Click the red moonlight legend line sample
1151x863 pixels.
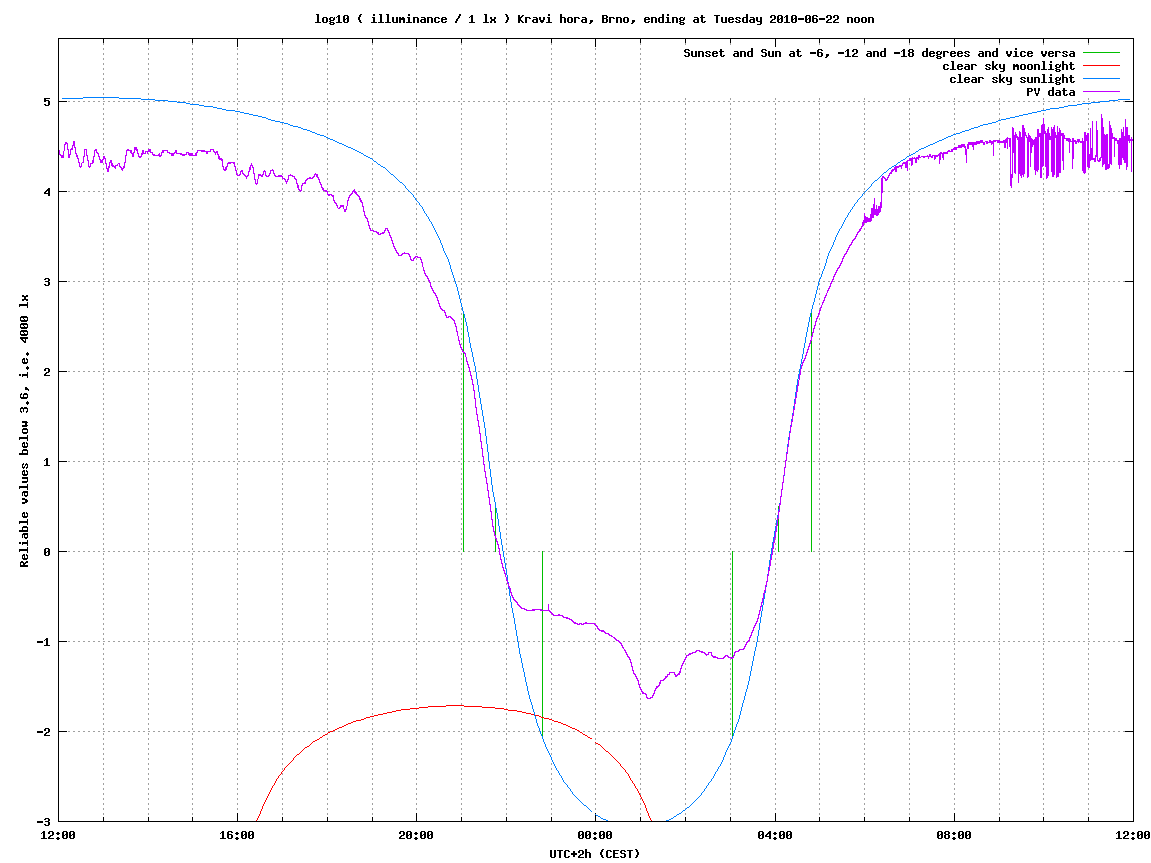coord(1101,66)
